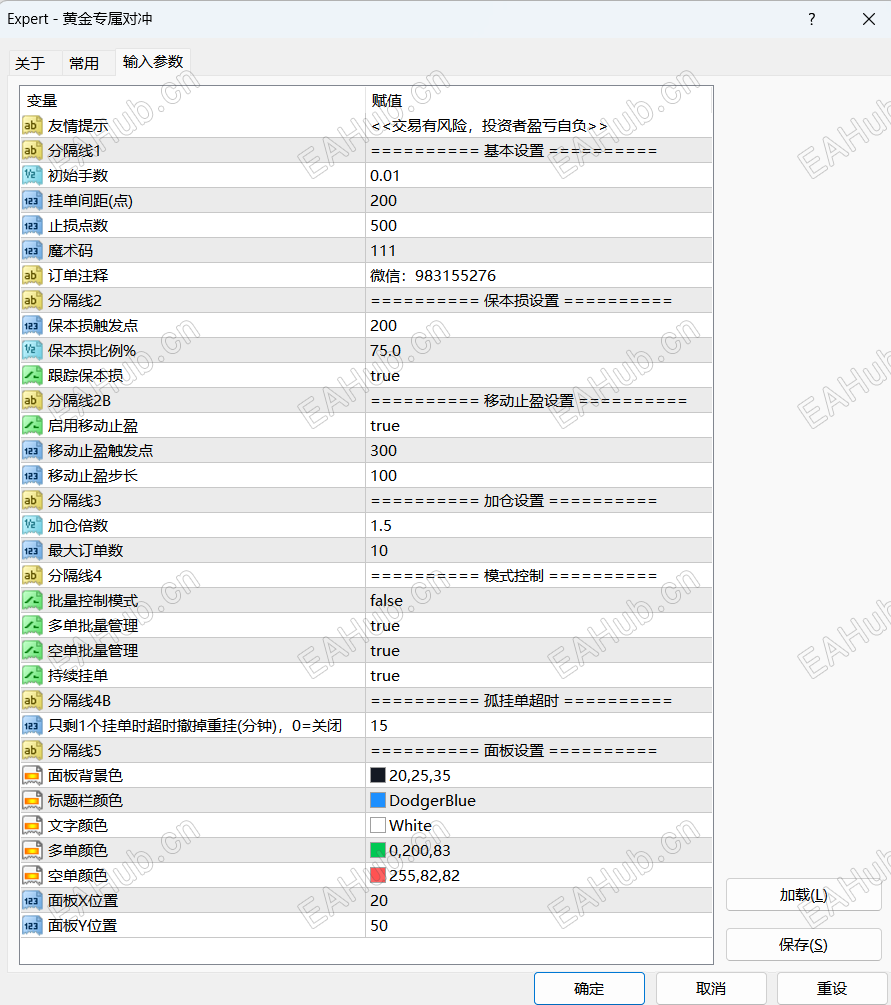
Task: Click the 保存(S) button
Action: click(803, 944)
